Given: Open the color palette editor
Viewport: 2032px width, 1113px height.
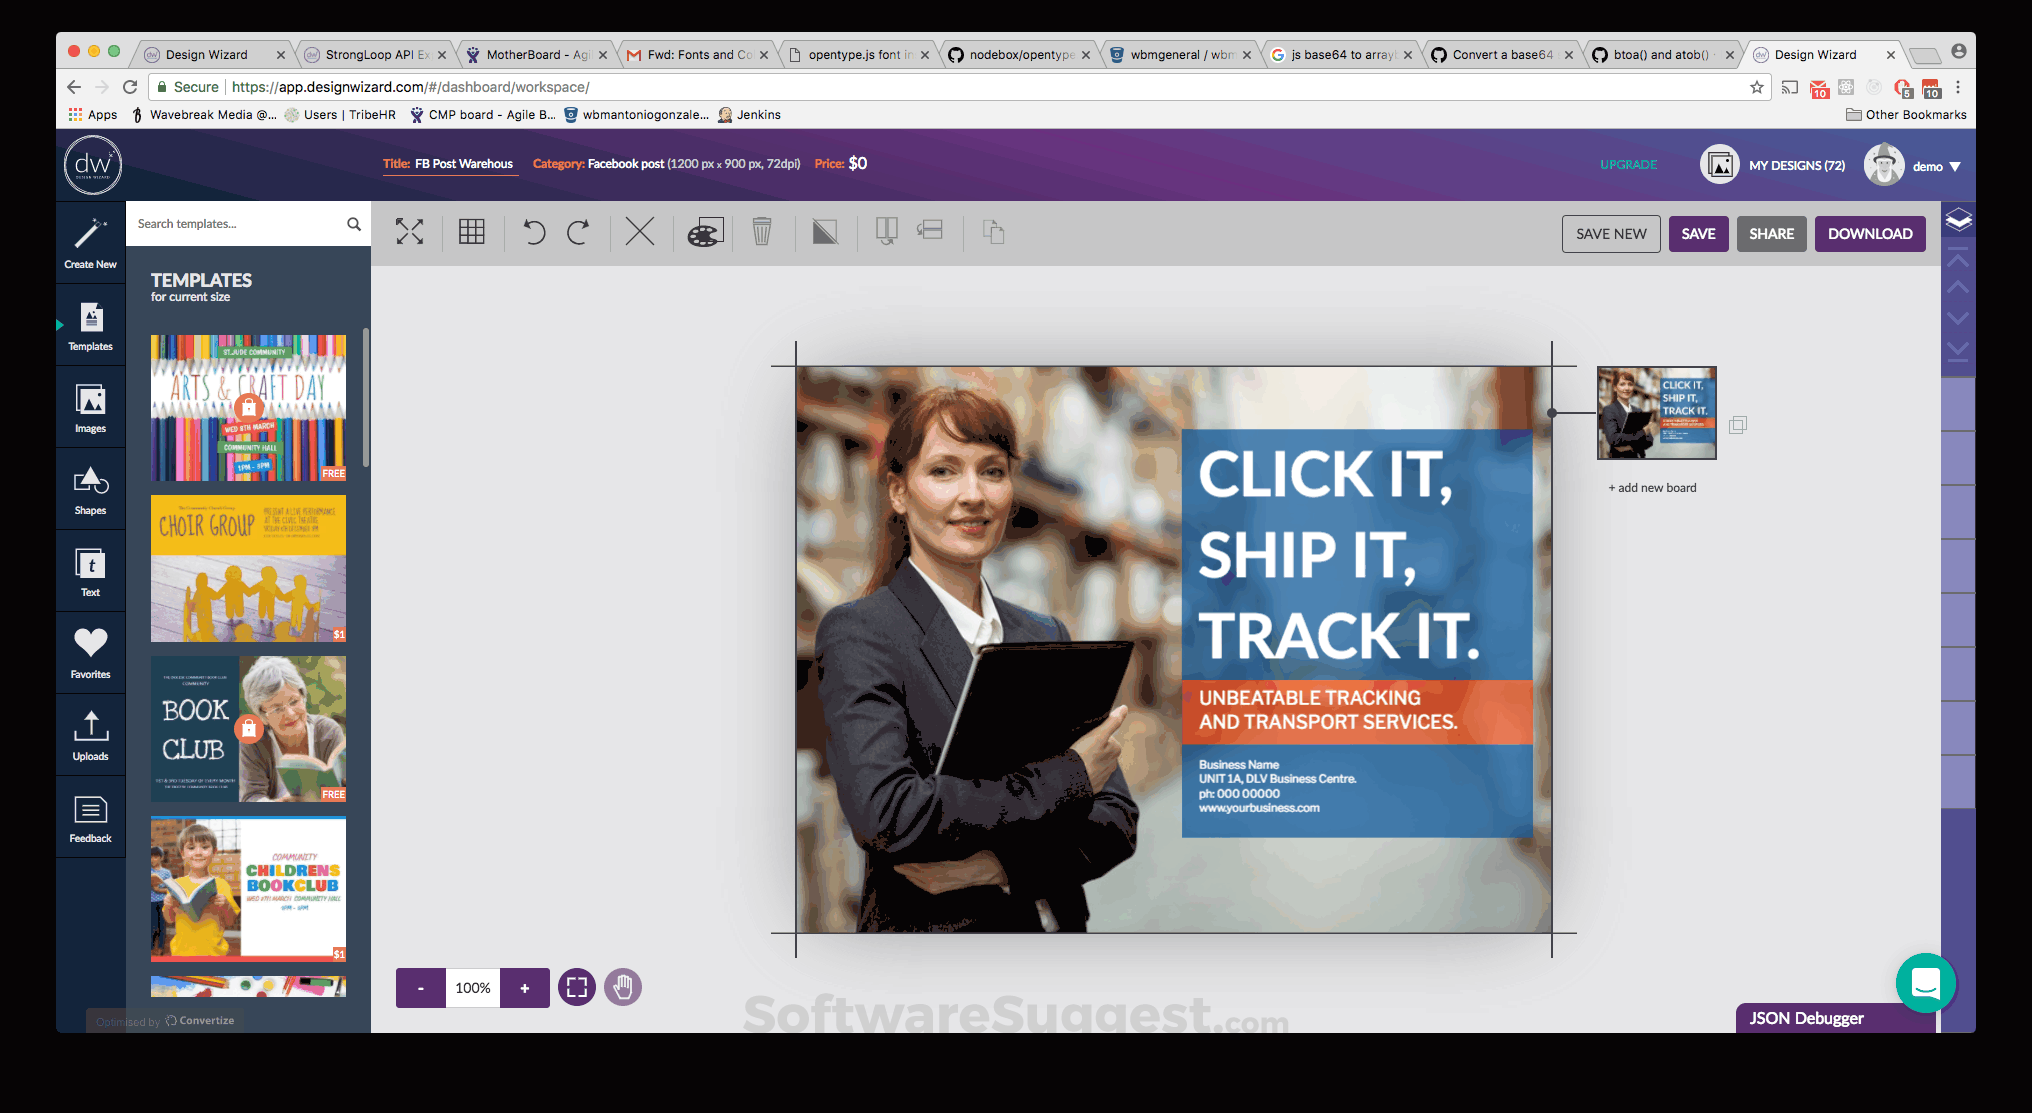Looking at the screenshot, I should pos(704,232).
